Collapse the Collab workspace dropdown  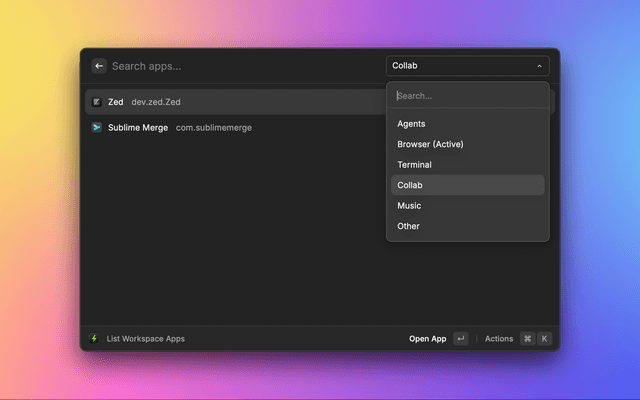pyautogui.click(x=467, y=66)
